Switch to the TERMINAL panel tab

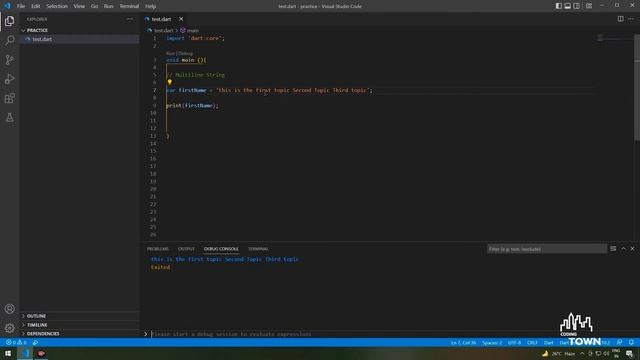point(258,249)
